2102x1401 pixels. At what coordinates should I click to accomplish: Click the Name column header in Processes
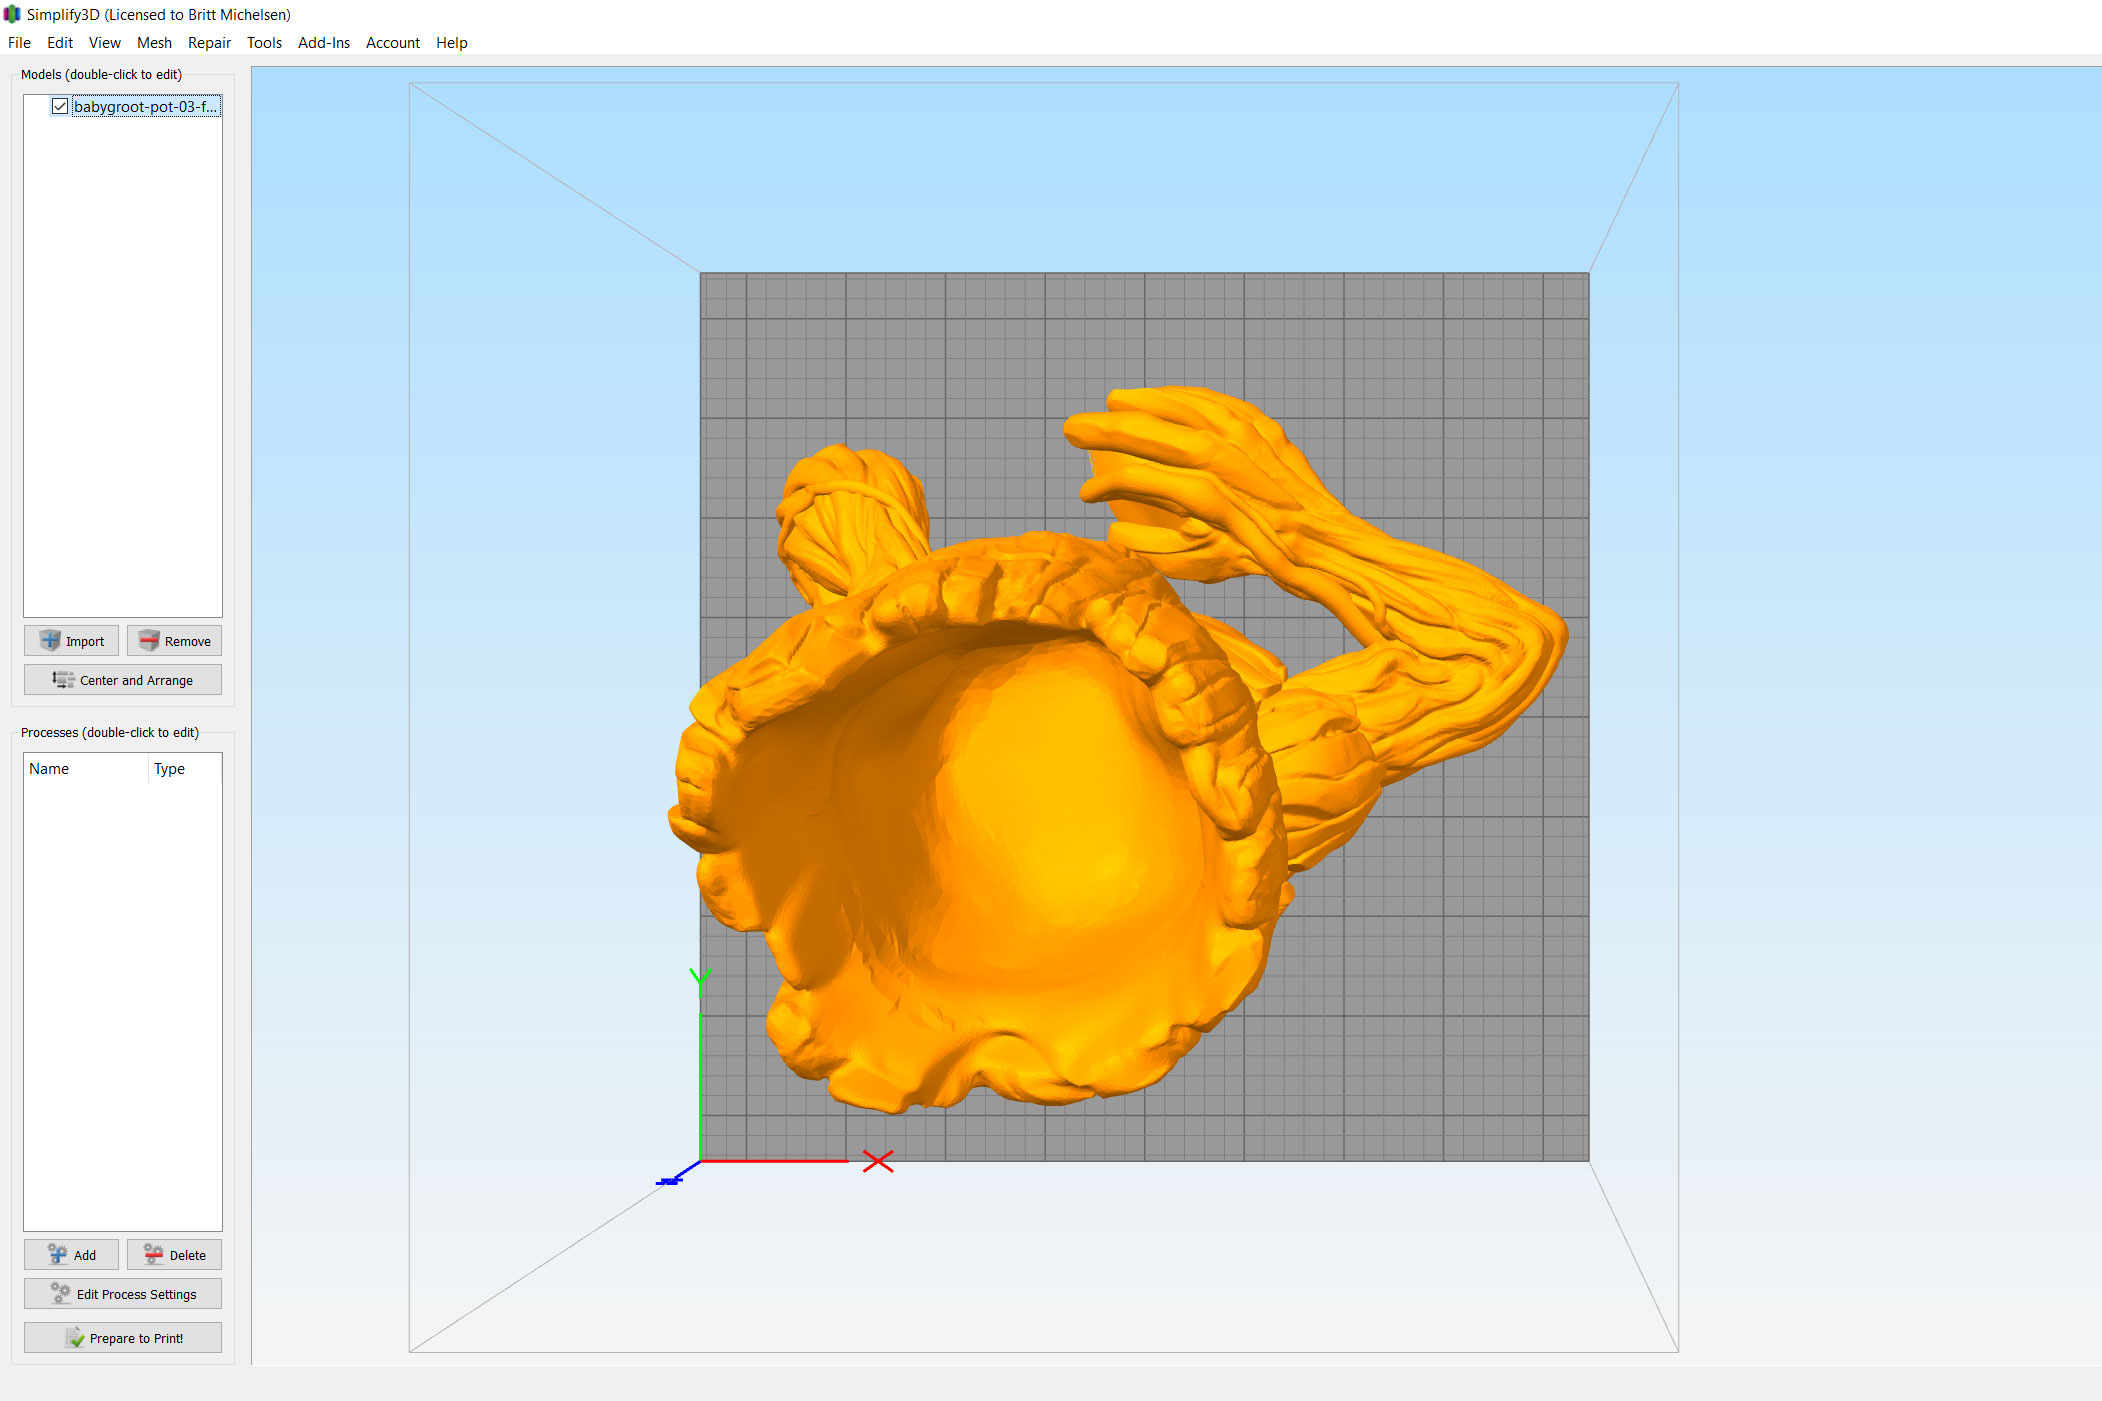click(x=49, y=769)
